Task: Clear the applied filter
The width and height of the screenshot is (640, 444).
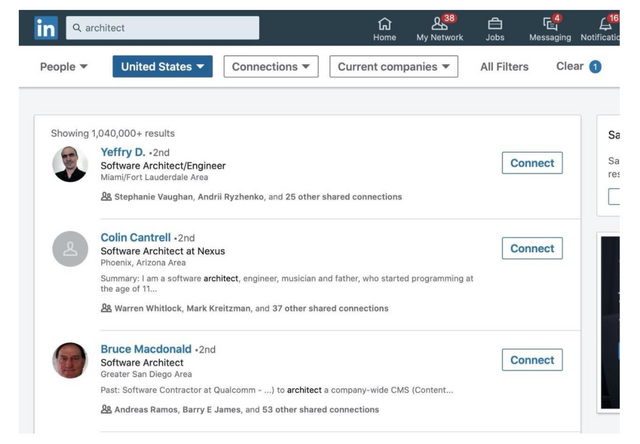Action: coord(577,67)
